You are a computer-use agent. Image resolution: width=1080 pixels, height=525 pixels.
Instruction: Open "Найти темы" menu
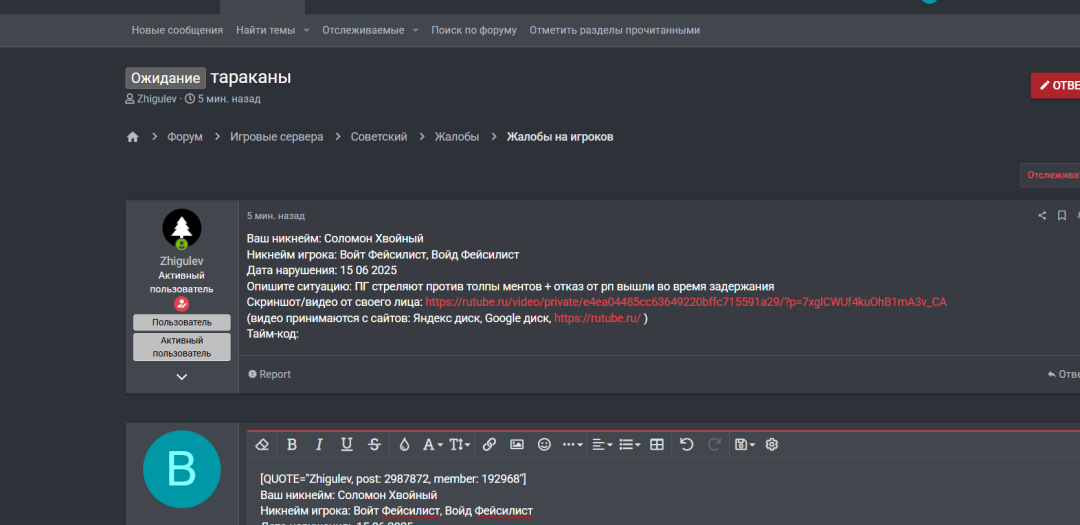point(266,30)
